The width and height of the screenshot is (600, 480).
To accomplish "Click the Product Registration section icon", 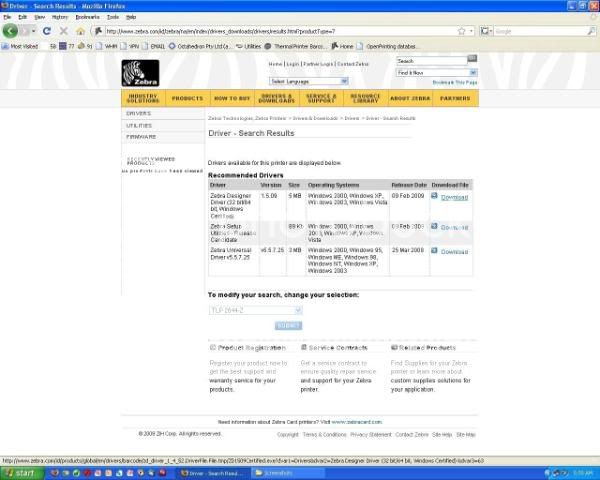I will 213,348.
